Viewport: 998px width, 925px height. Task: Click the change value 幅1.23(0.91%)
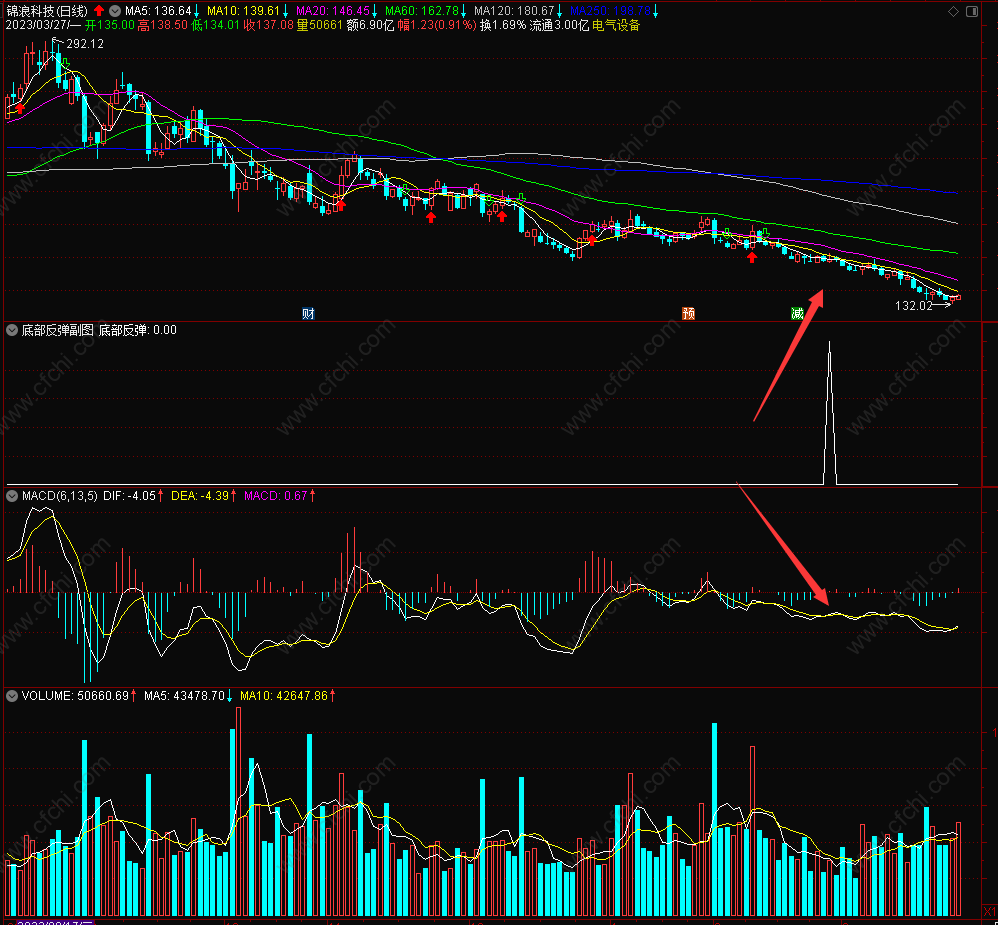tap(437, 25)
